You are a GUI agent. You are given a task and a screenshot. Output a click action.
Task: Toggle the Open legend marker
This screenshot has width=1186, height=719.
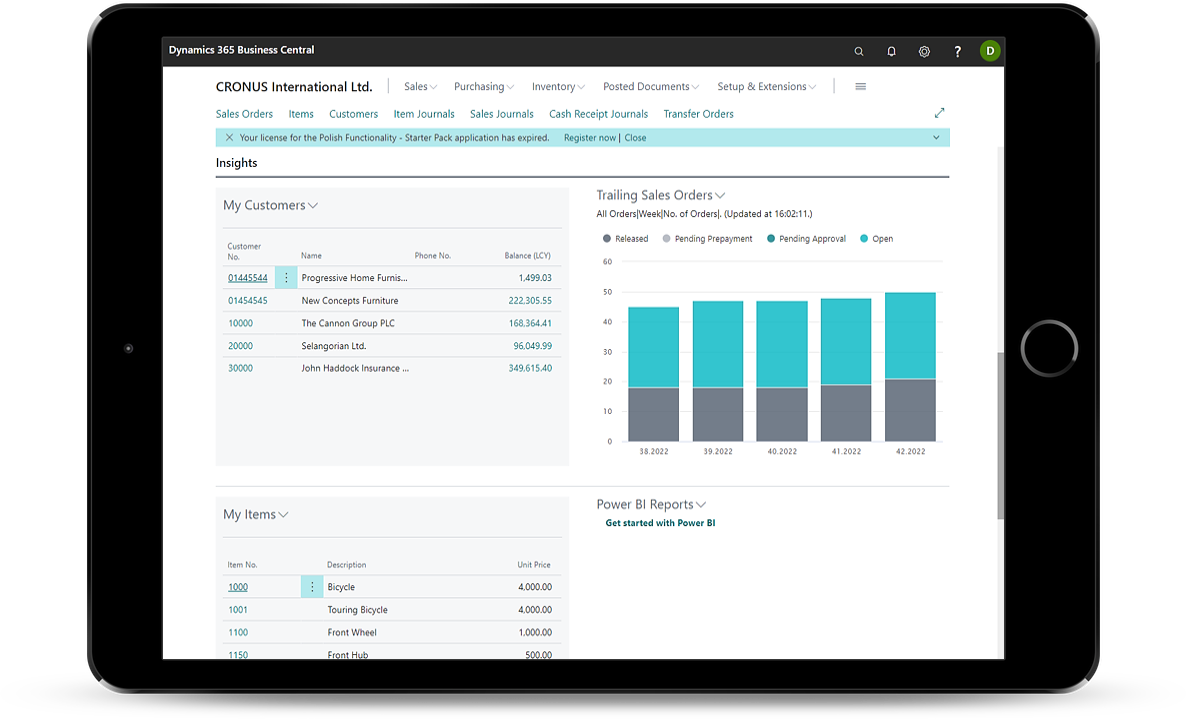coord(864,238)
